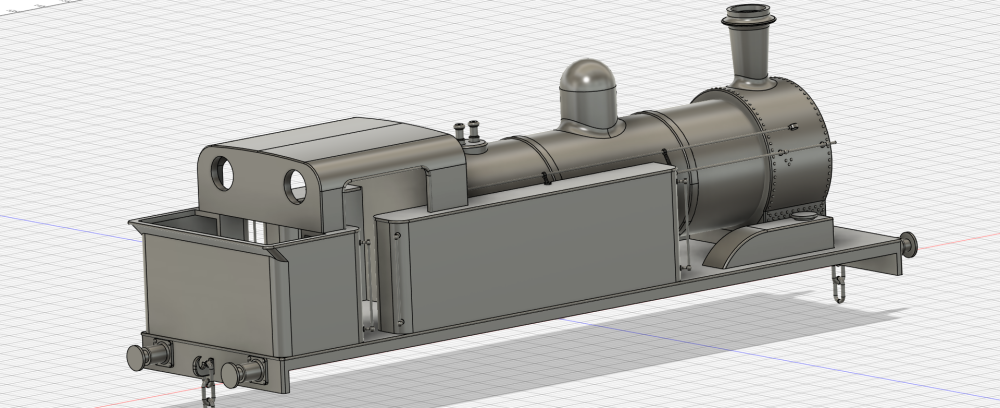Click the rear coupling hook

point(203,367)
